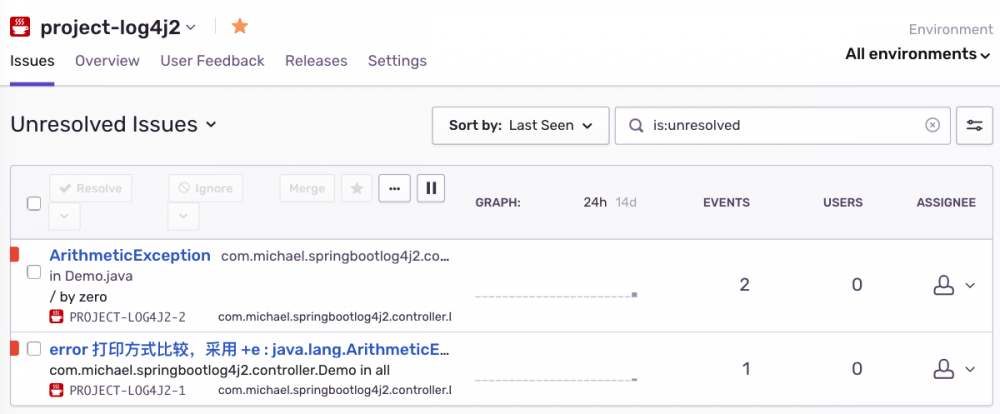
Task: Expand the assignee dropdown for PROJECT-LOG4J2-2
Action: [x=970, y=285]
